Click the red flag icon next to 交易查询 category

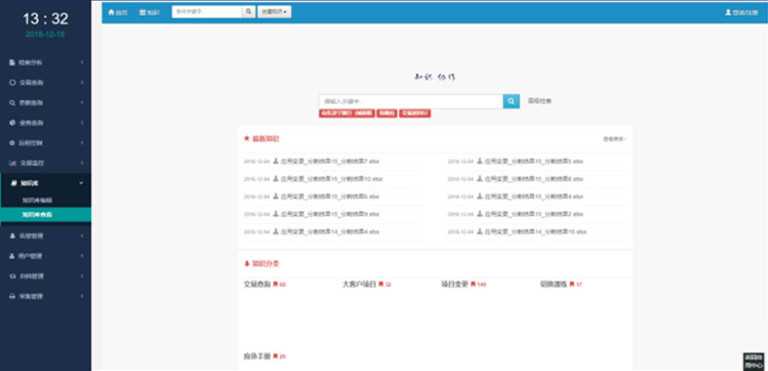275,284
